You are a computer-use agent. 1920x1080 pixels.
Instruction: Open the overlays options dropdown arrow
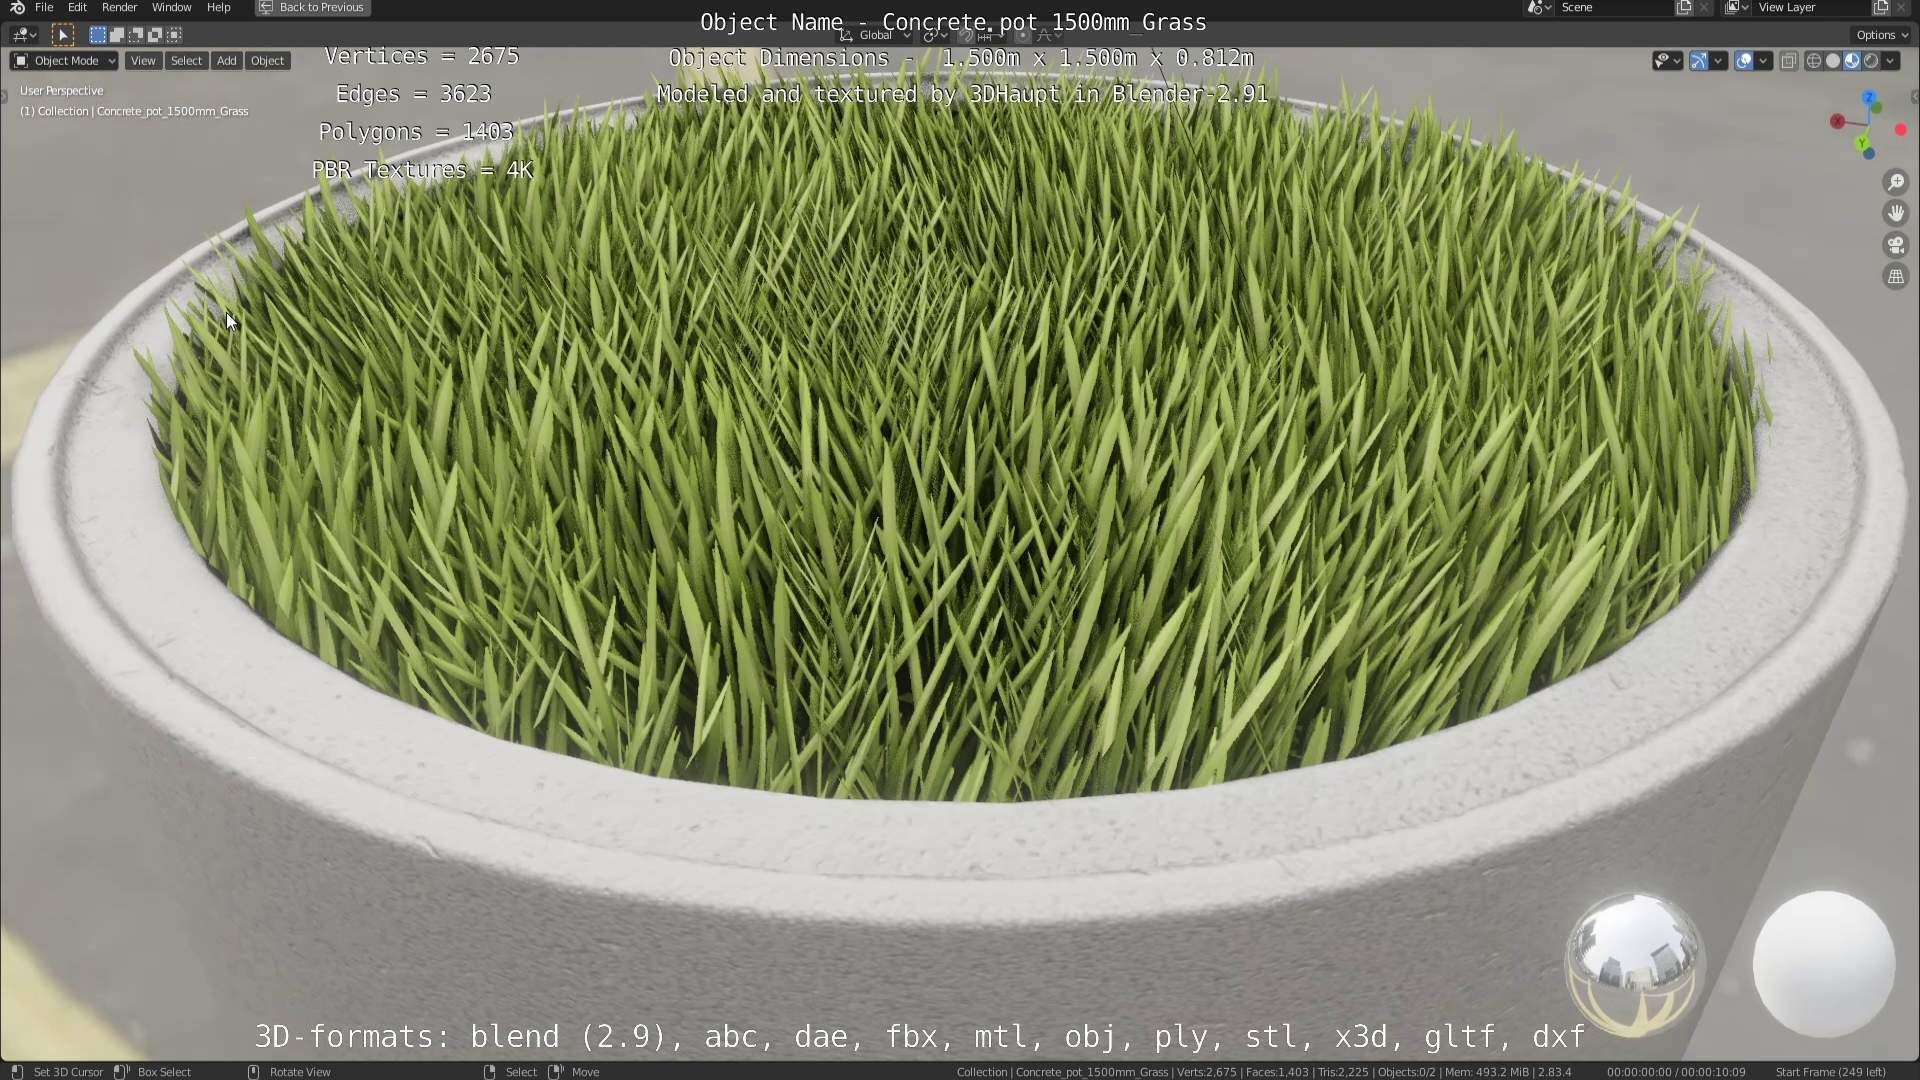[x=1763, y=61]
